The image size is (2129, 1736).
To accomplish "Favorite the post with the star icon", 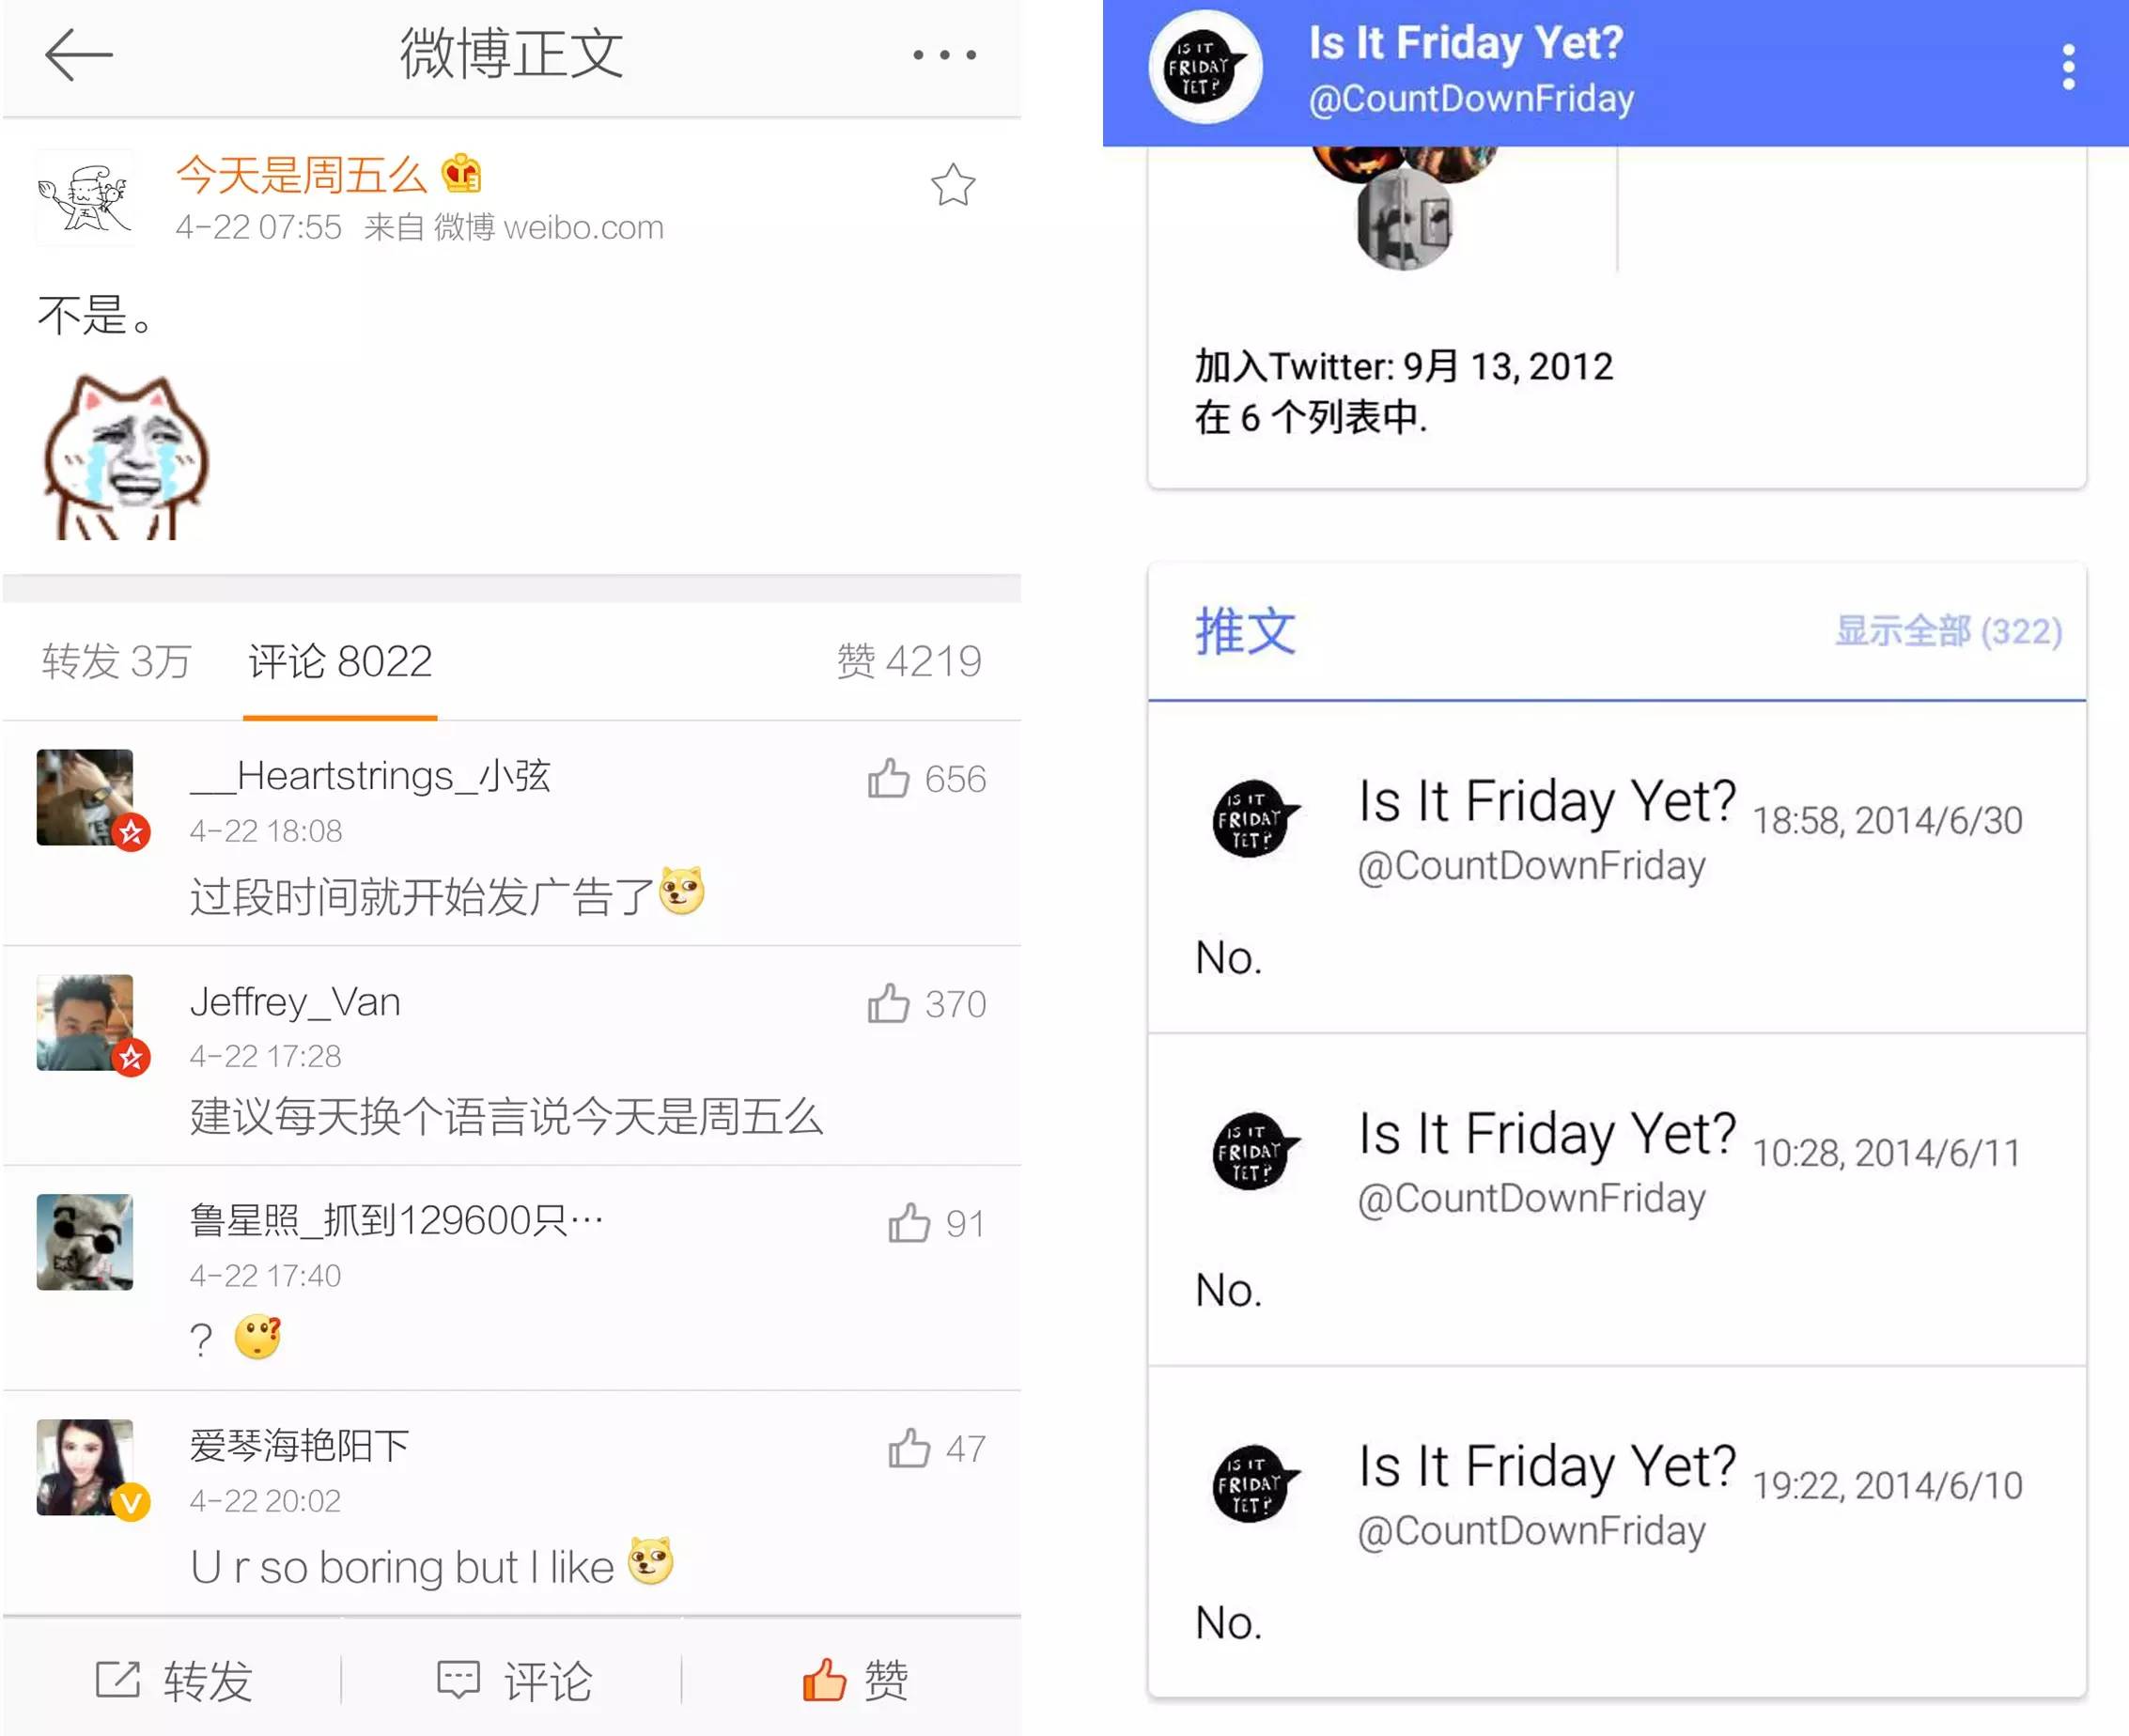I will (x=952, y=185).
